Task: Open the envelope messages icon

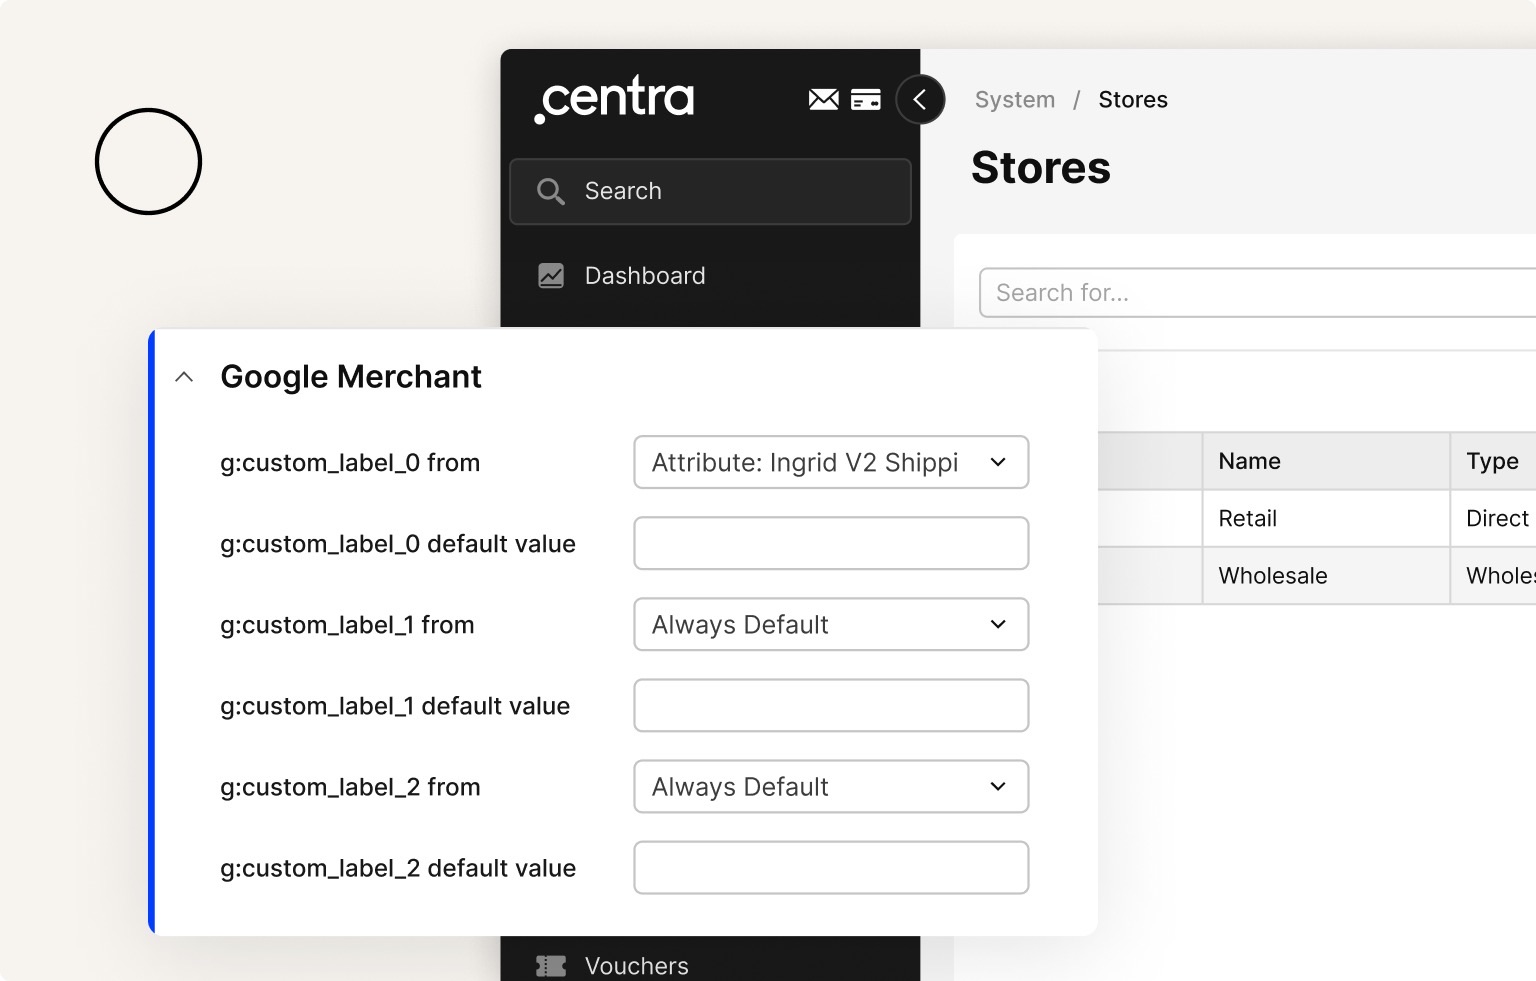Action: point(823,99)
